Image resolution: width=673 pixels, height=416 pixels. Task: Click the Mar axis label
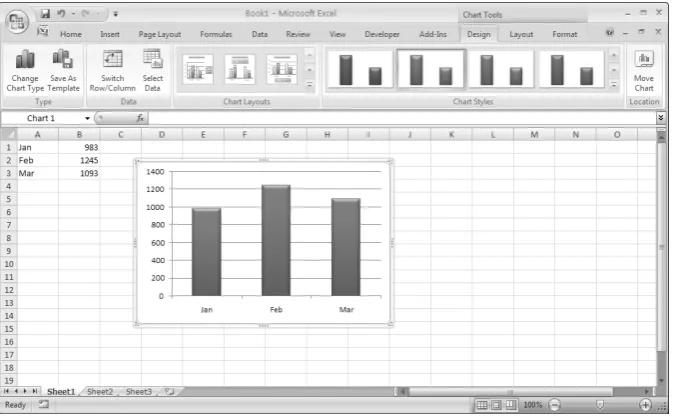coord(346,310)
